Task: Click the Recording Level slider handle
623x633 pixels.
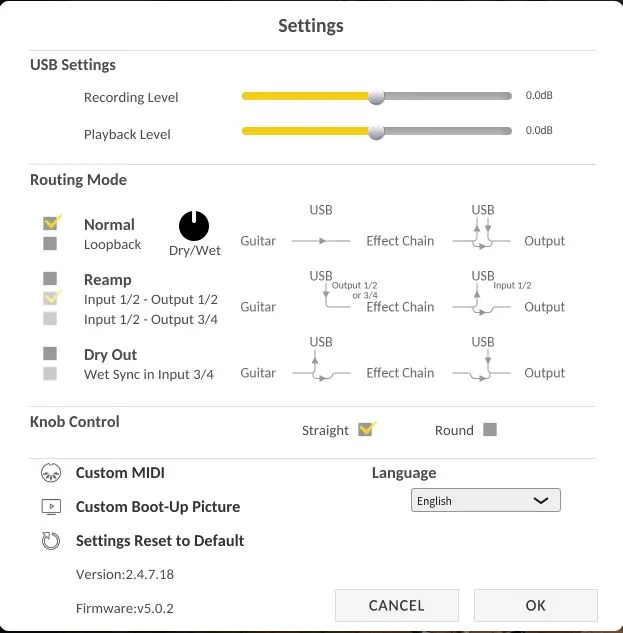Action: click(376, 97)
